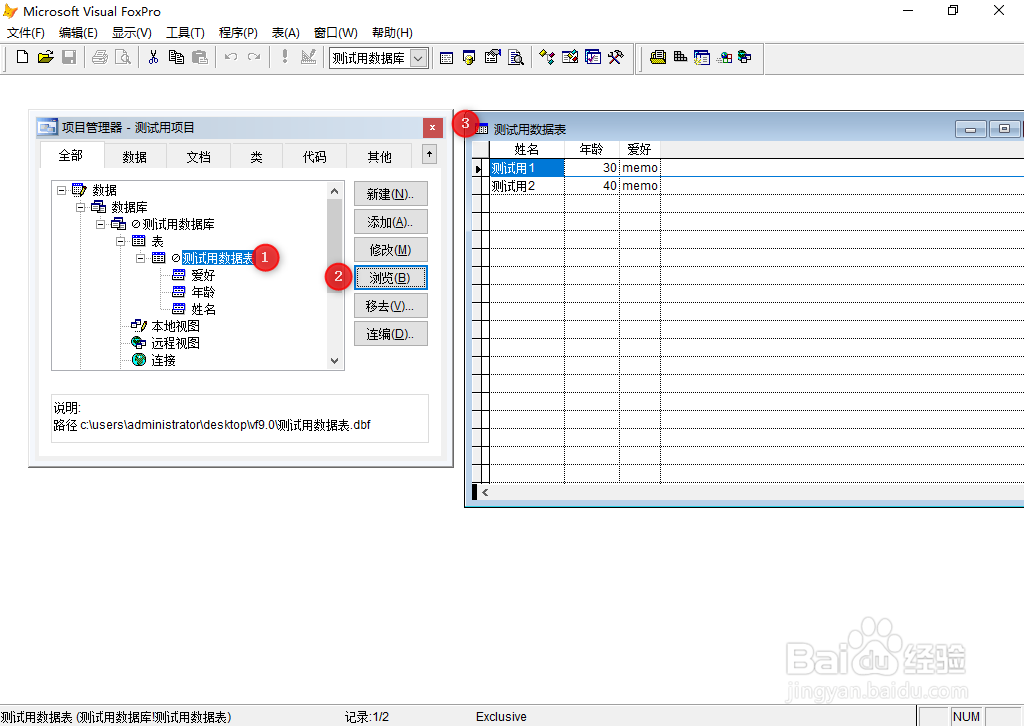This screenshot has height=726, width=1024.
Task: Click the 修改(M) button
Action: point(391,250)
